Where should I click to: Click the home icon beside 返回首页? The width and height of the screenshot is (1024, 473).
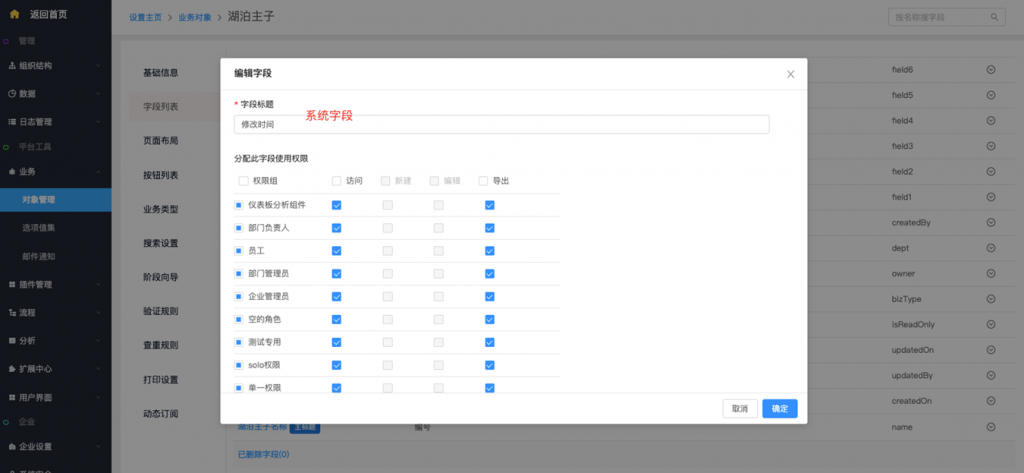pyautogui.click(x=13, y=14)
